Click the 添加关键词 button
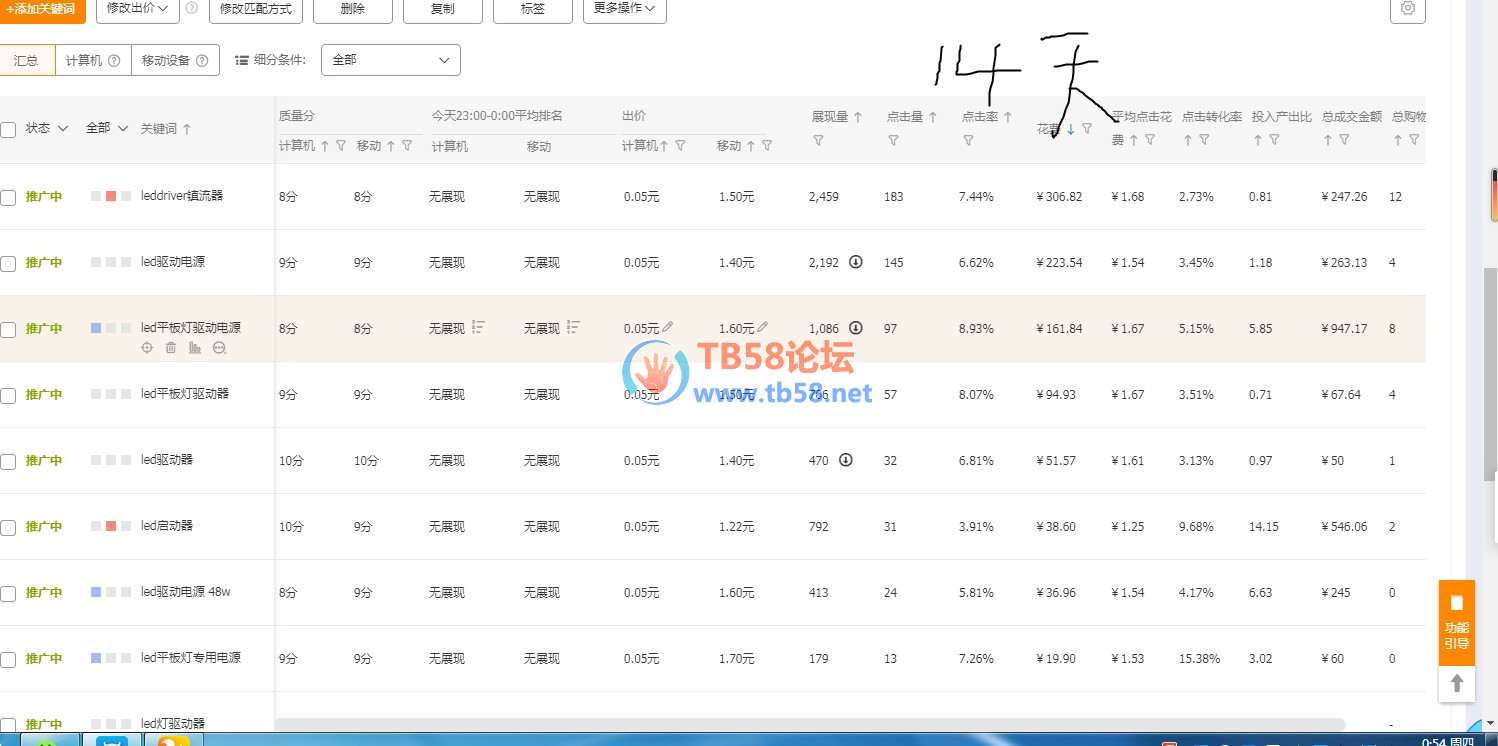Screen dimensions: 1498x746 tap(41, 9)
